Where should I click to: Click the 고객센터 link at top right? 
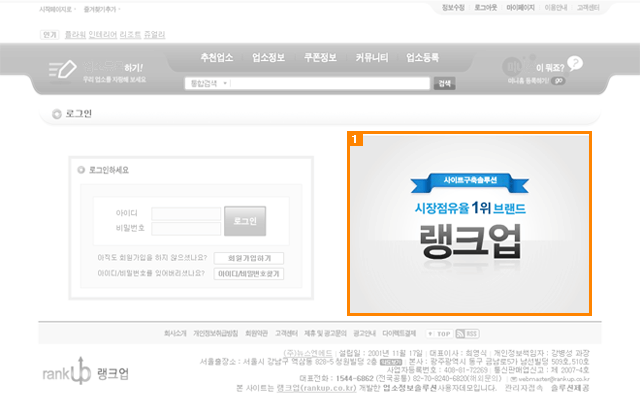(588, 8)
